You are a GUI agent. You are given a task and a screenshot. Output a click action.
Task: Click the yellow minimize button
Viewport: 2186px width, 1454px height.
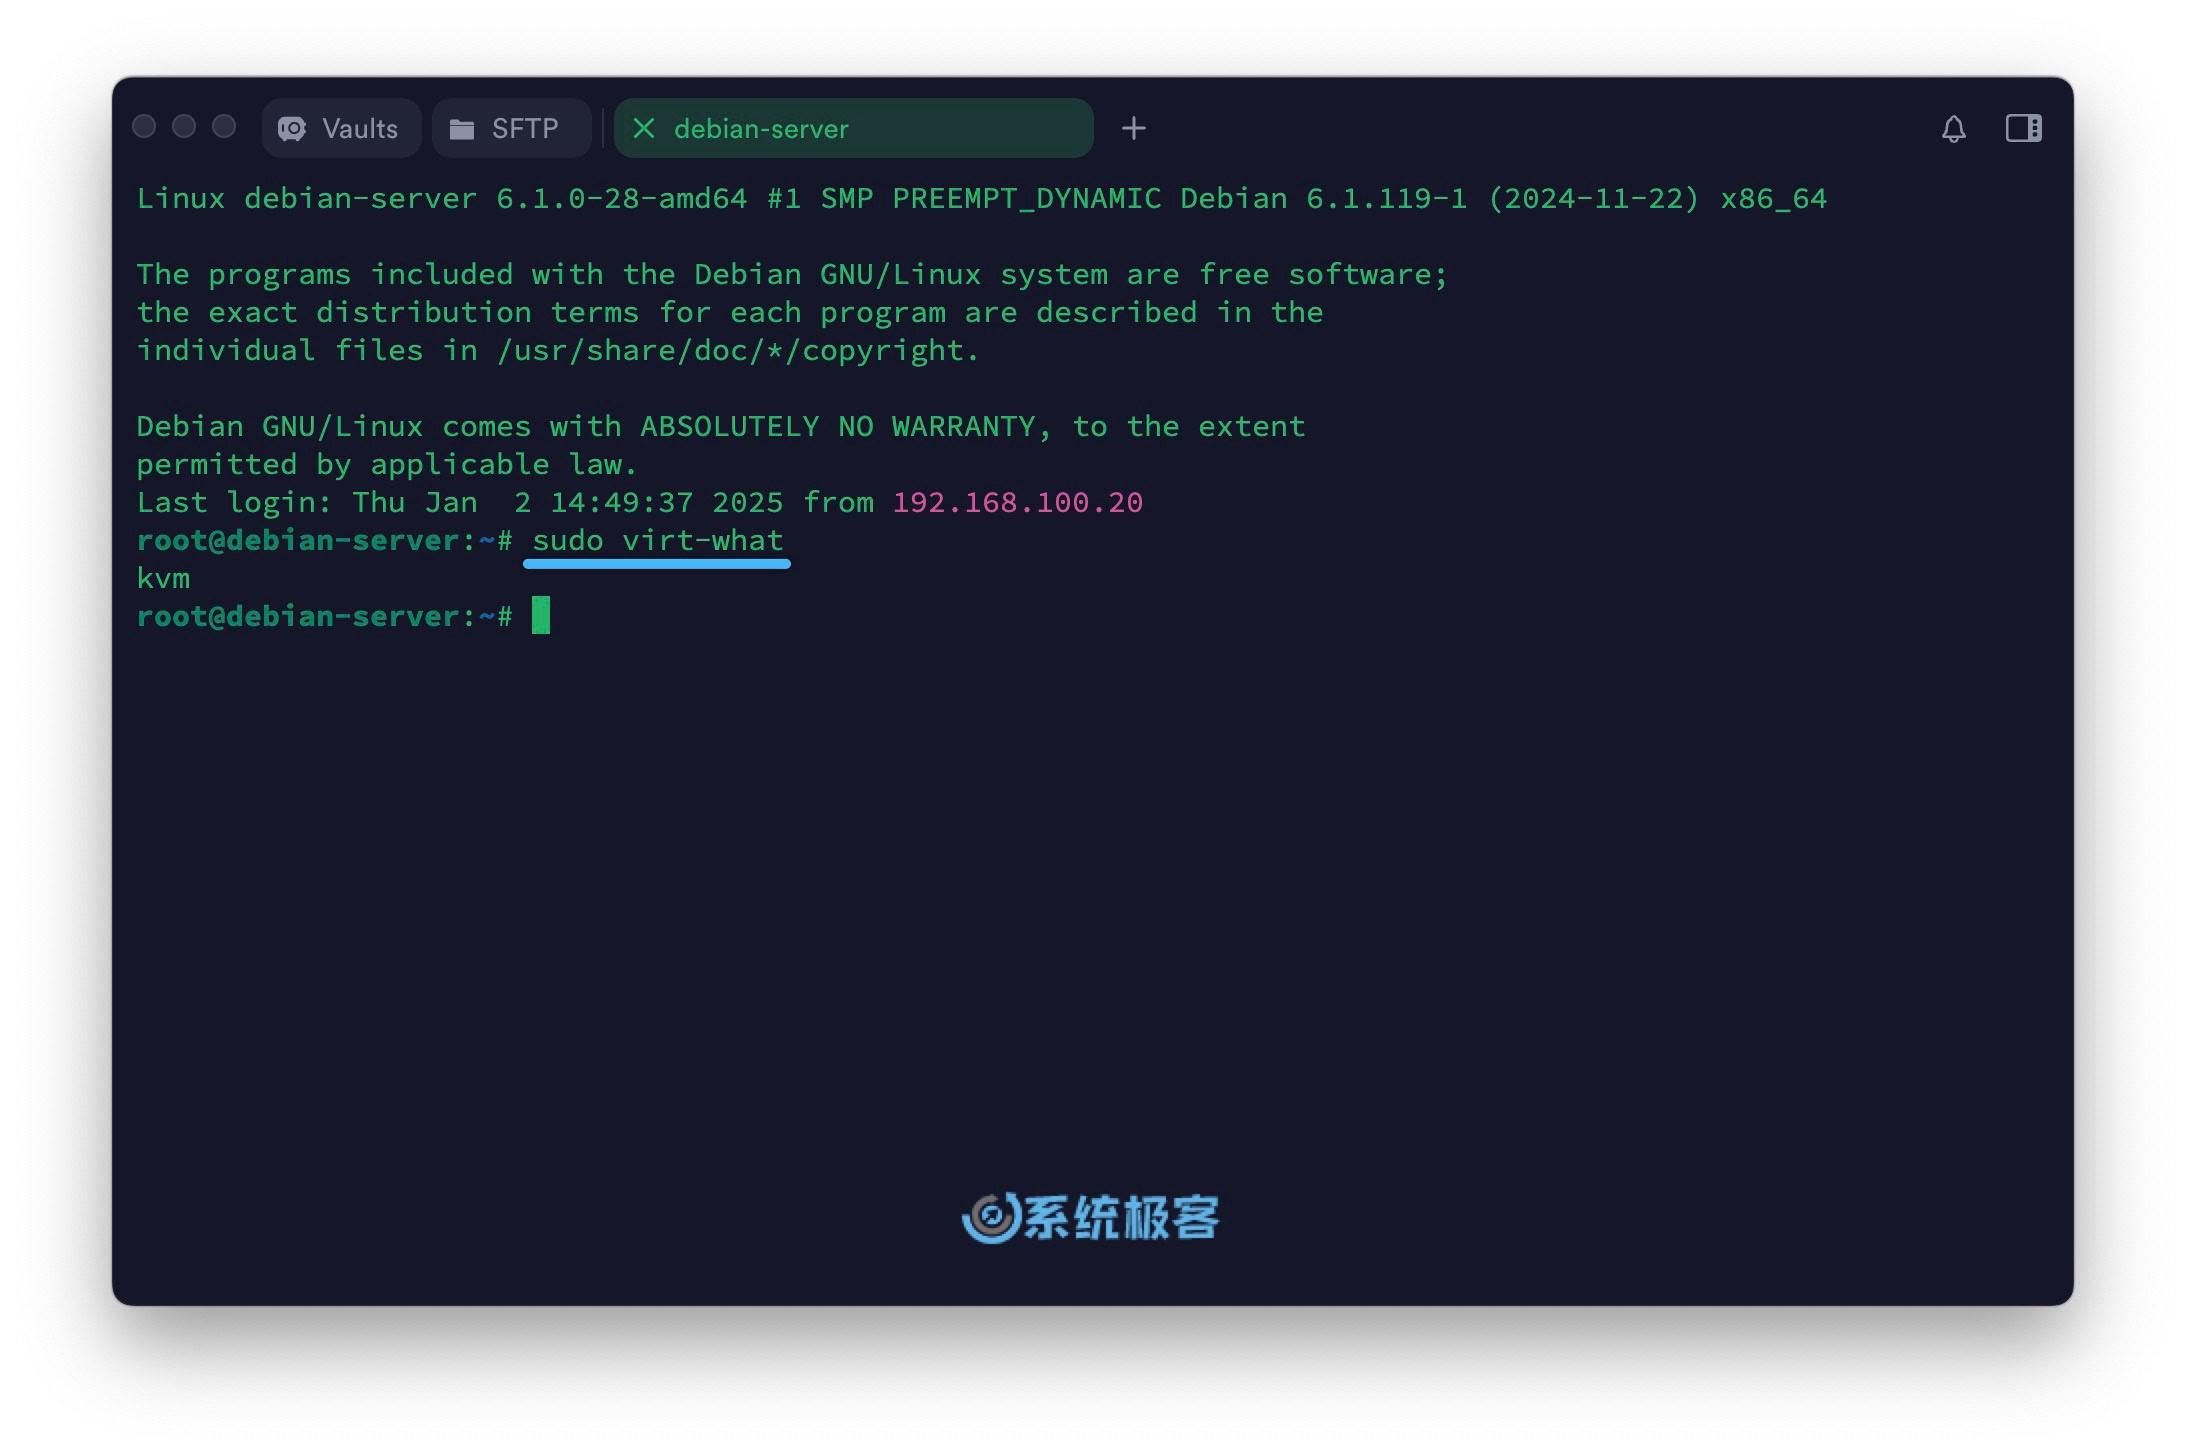click(185, 128)
